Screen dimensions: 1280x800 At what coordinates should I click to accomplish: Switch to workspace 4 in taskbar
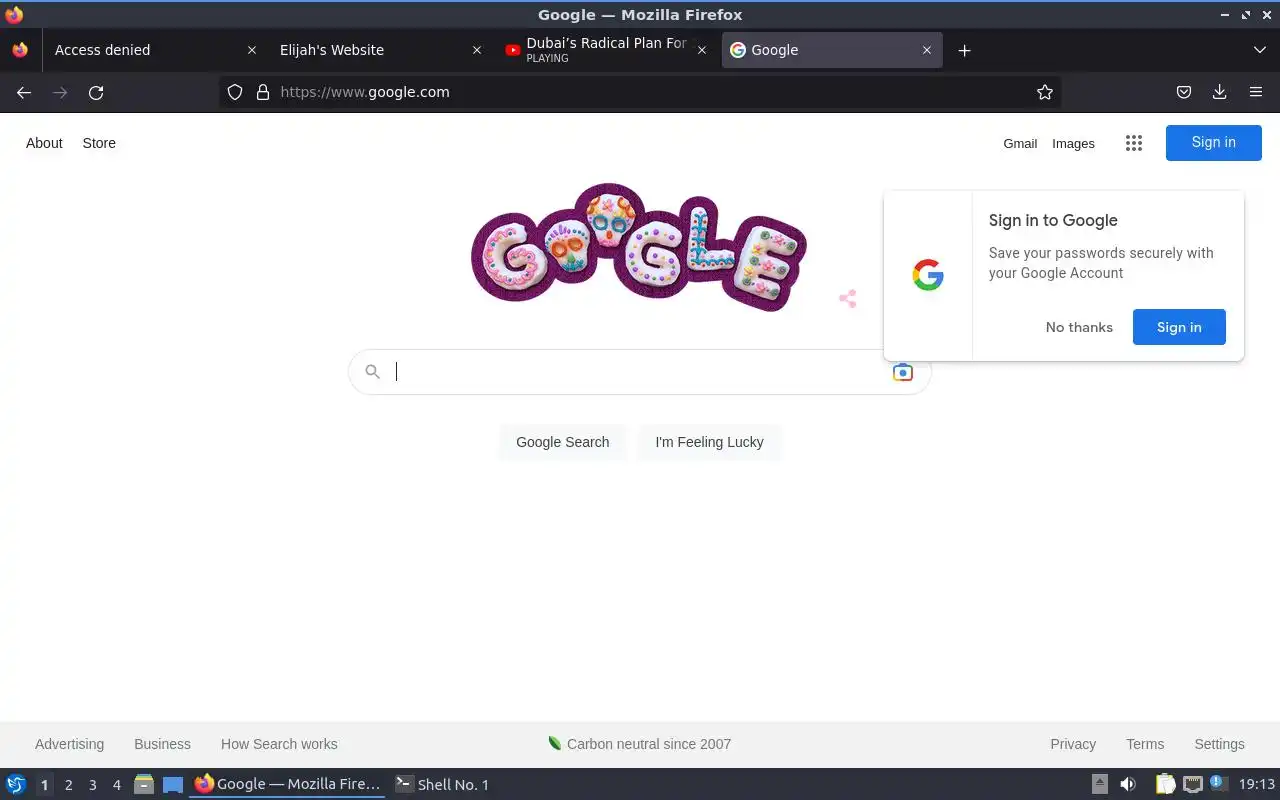point(116,785)
